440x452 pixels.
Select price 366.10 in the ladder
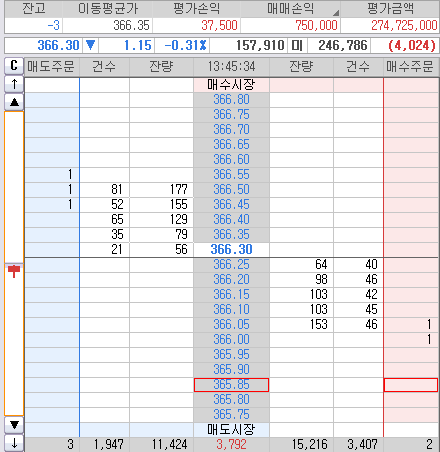pos(231,309)
